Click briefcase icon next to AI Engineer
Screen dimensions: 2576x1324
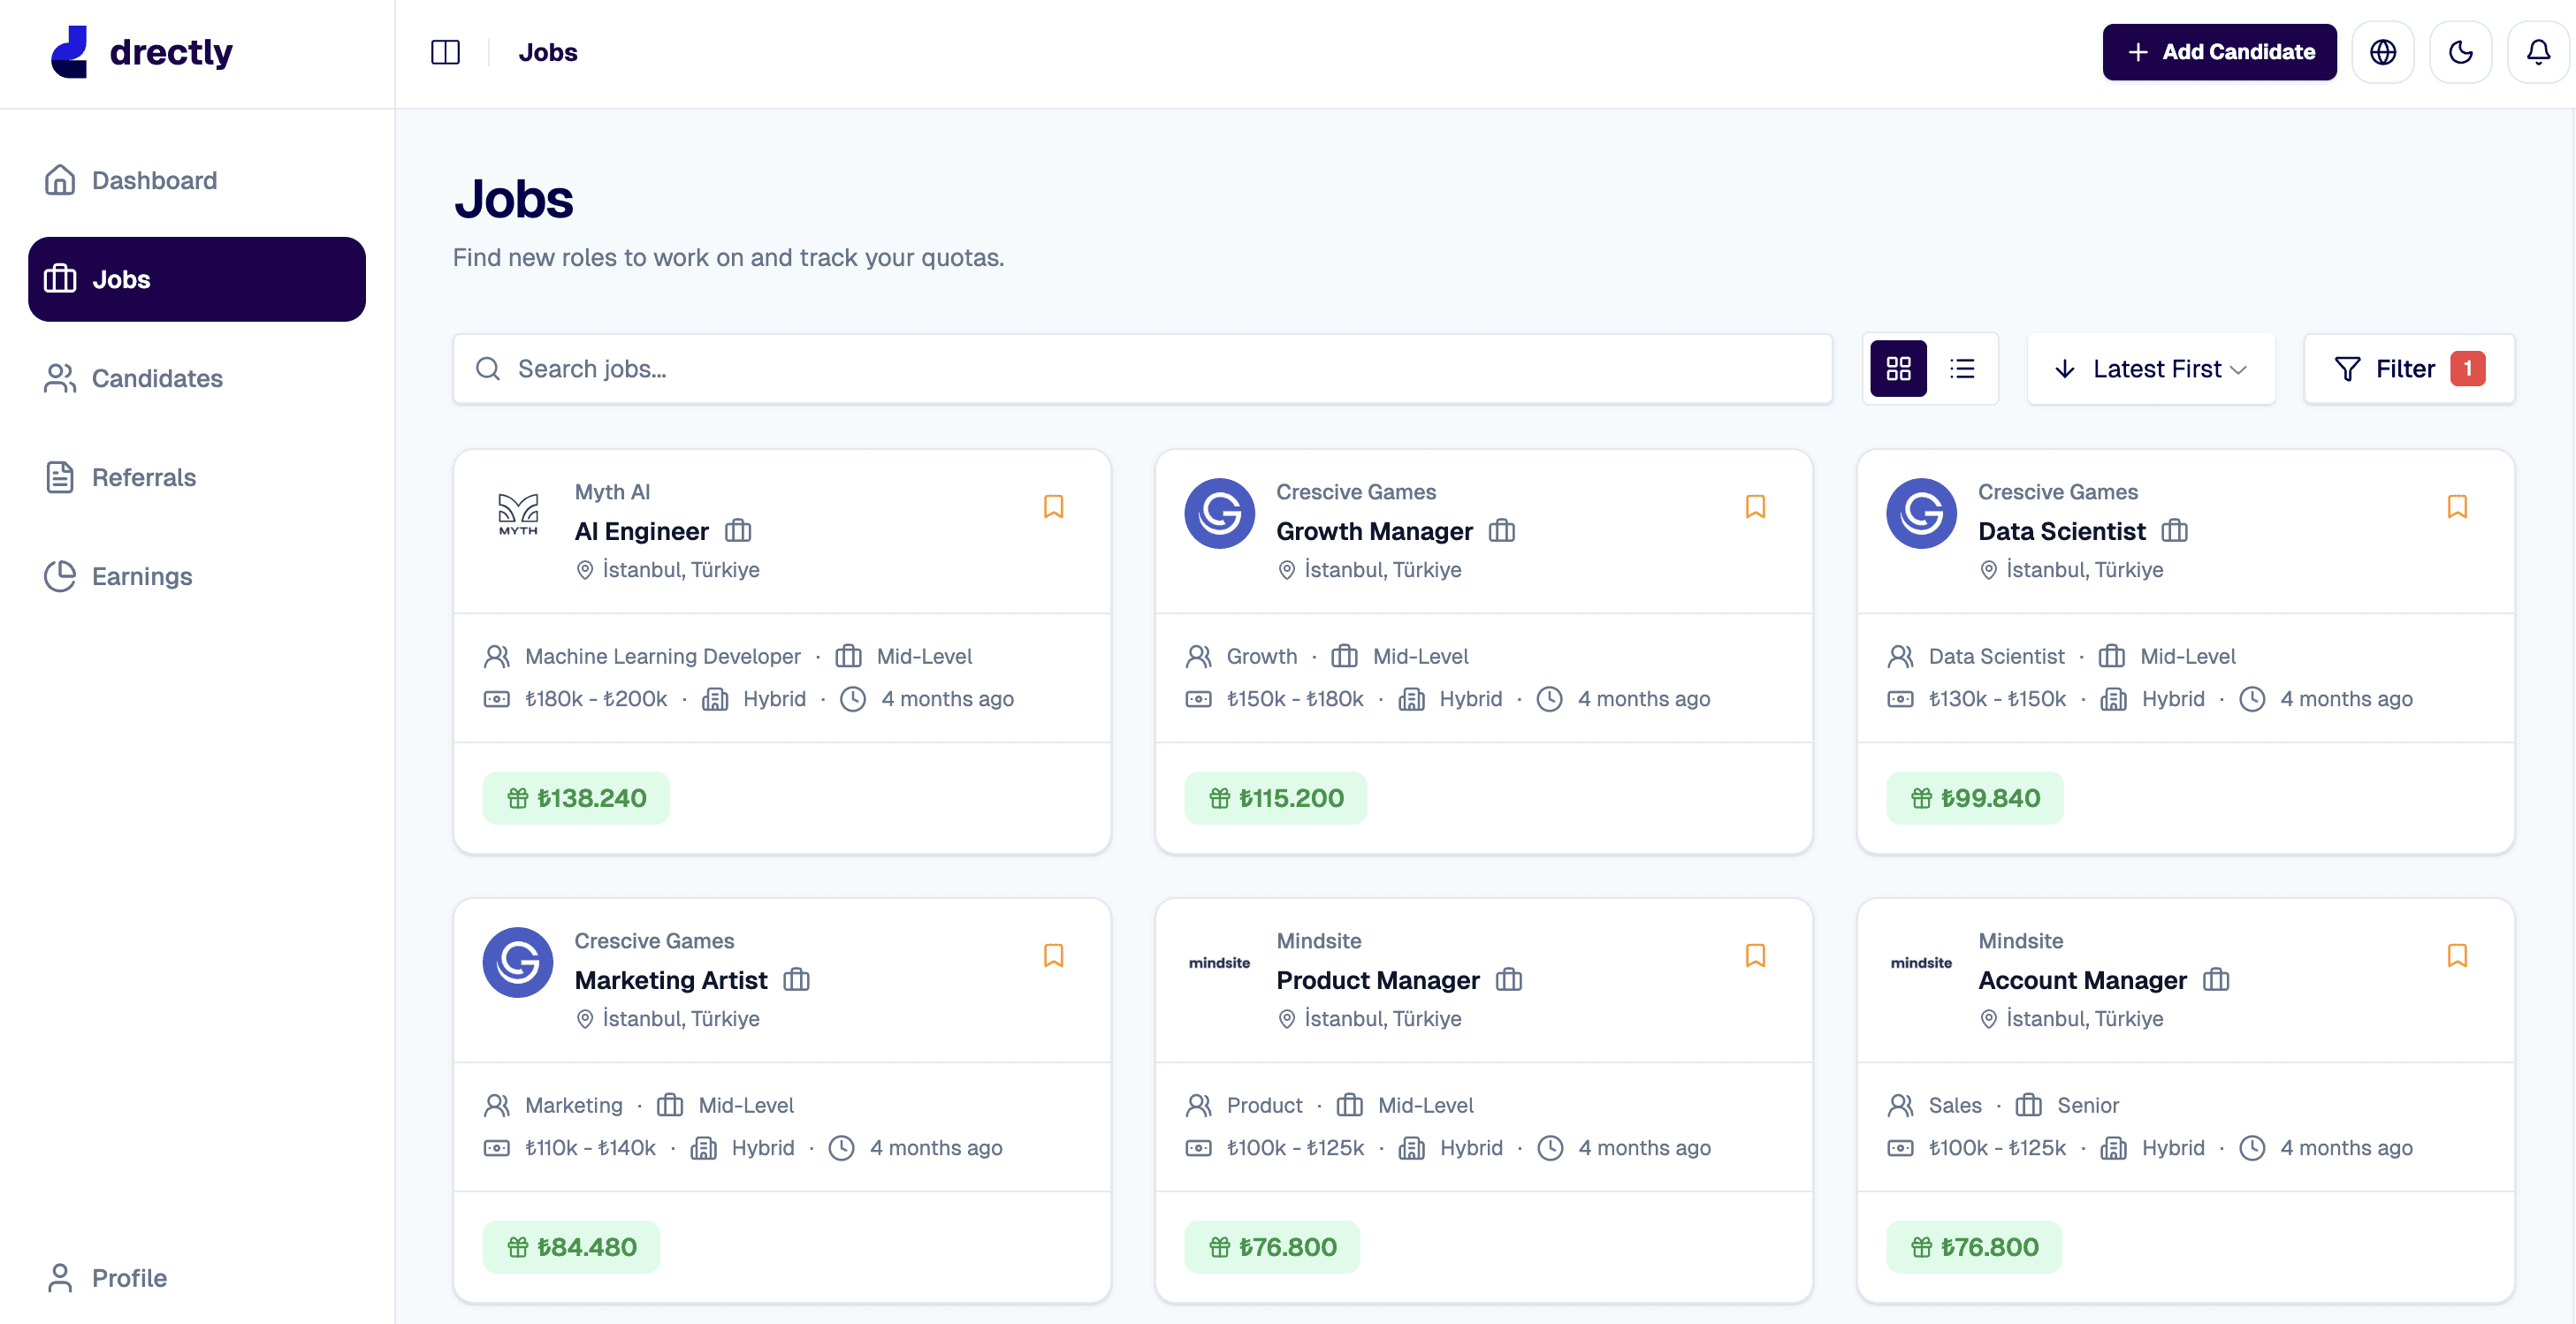click(x=738, y=531)
